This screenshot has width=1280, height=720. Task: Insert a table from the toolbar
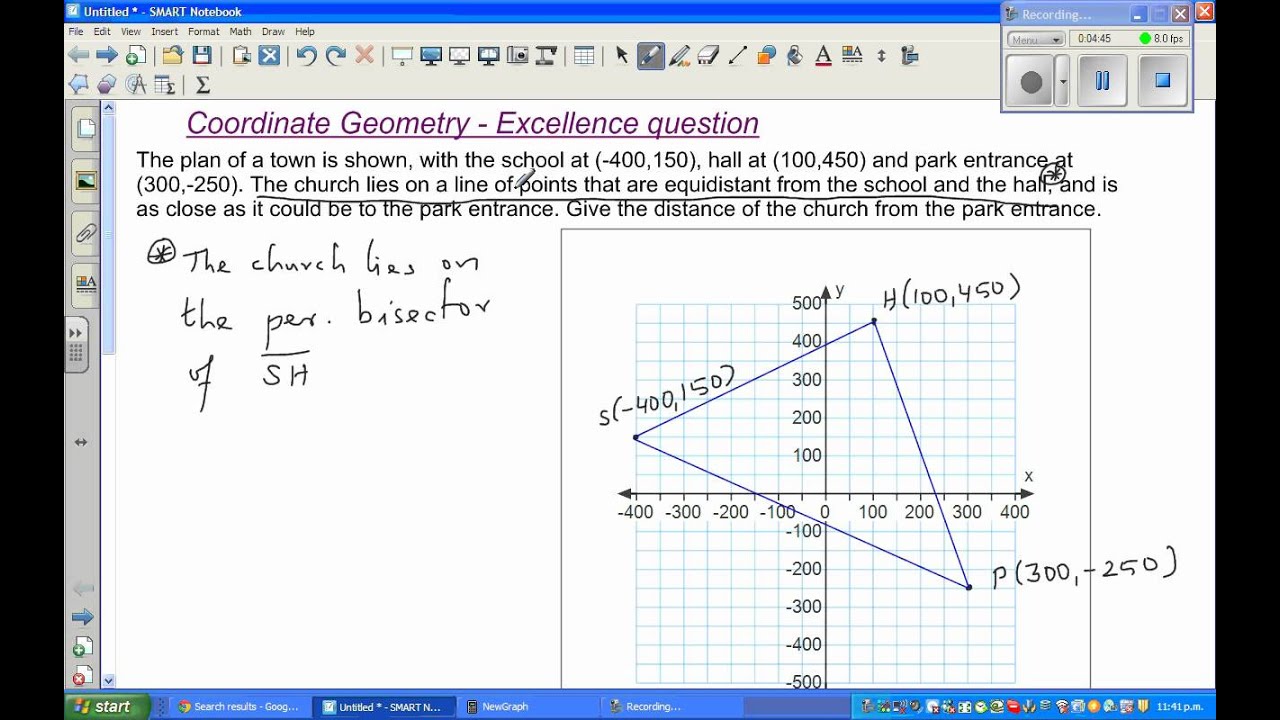point(584,55)
